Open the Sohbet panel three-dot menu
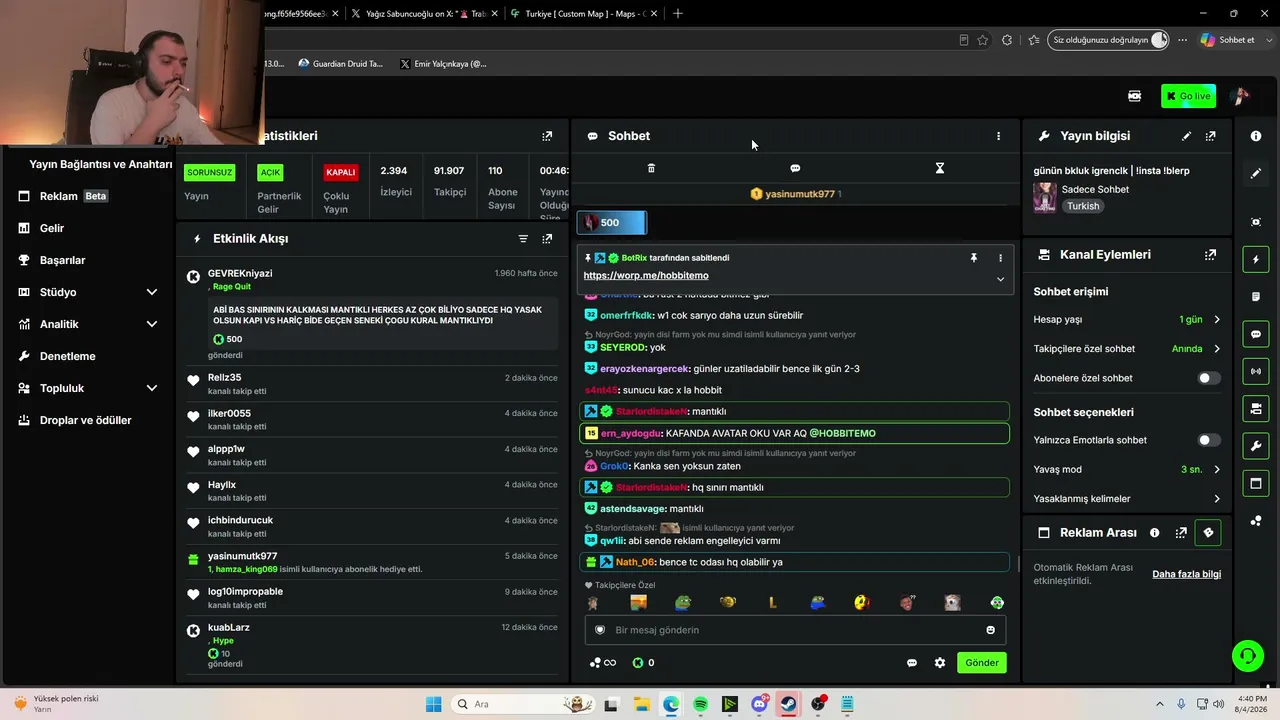The width and height of the screenshot is (1280, 720). (998, 136)
